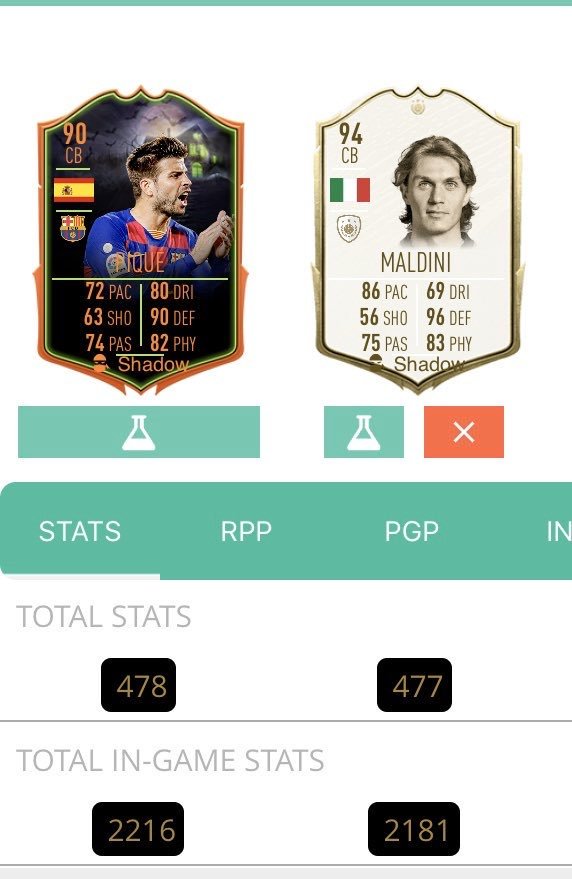Viewport: 572px width, 879px height.
Task: Switch to the STATS tab
Action: pos(80,531)
